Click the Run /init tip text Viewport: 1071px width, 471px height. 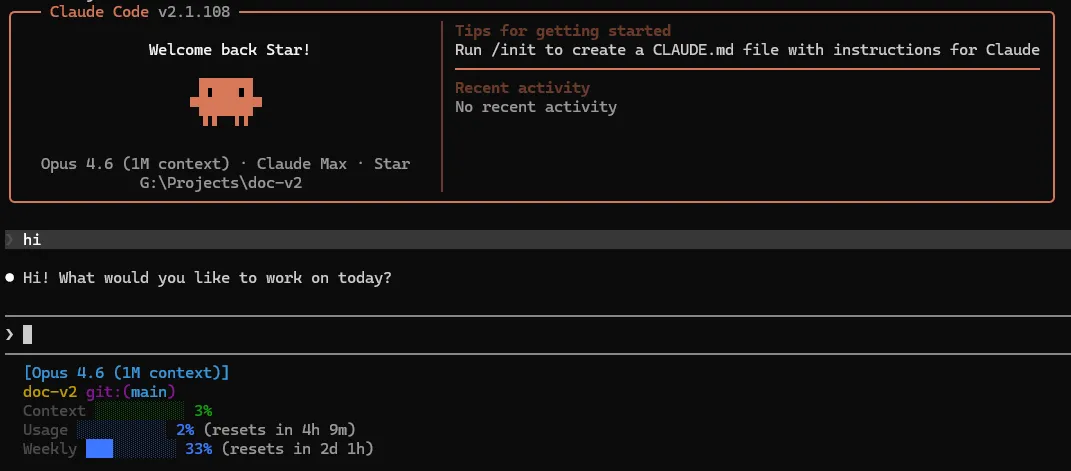(x=747, y=50)
